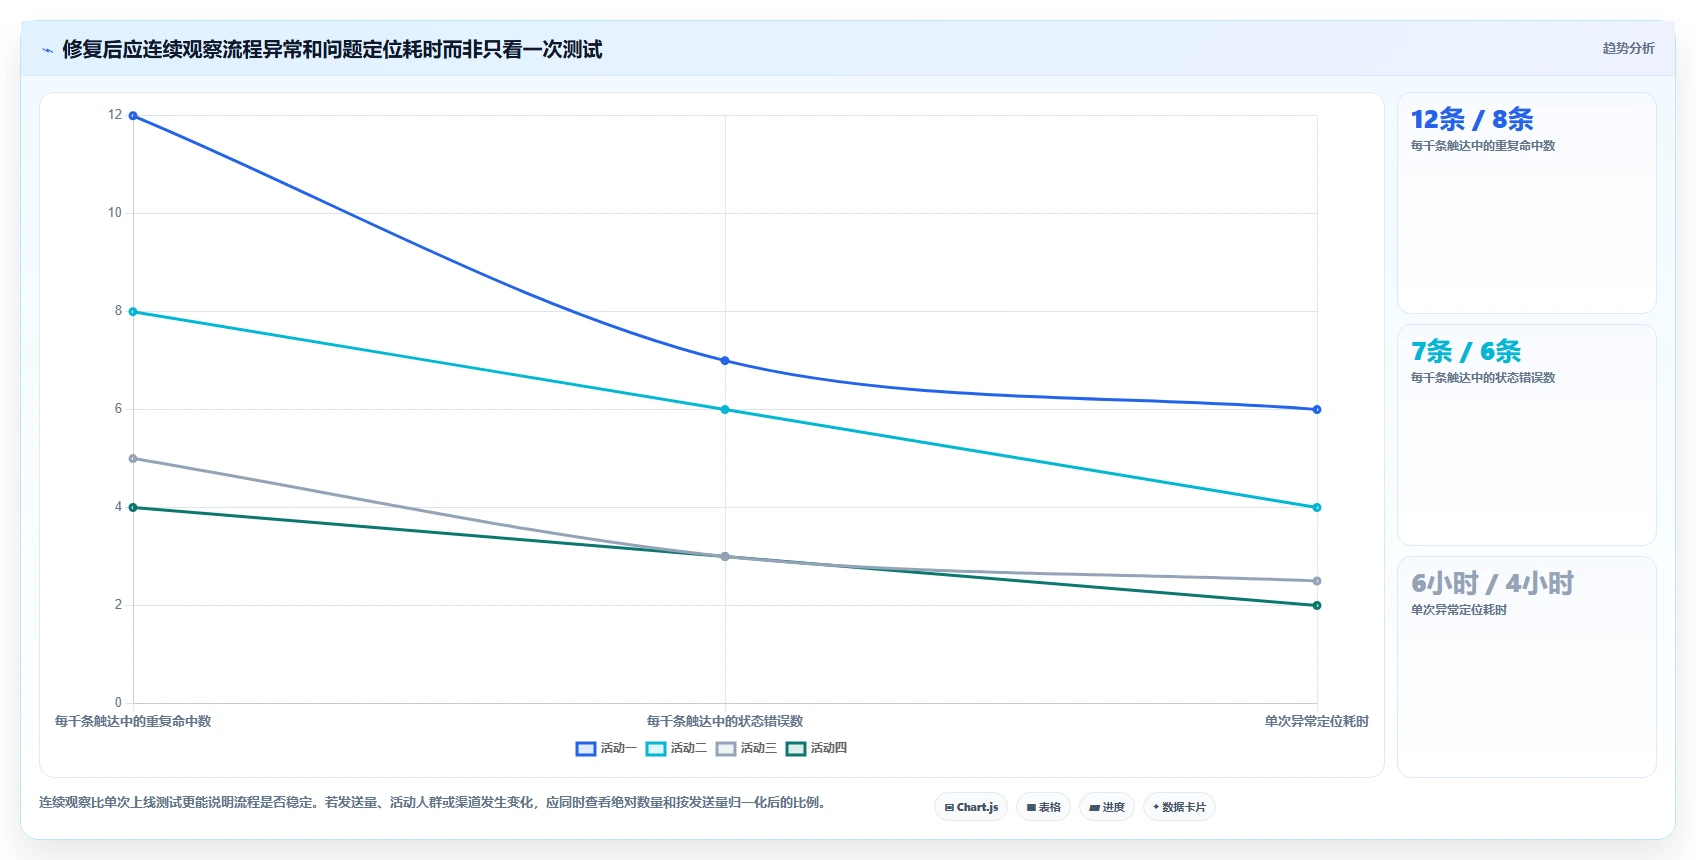Viewport: 1696px width, 860px height.
Task: Click the 活动二 data point at value 4
Action: [x=1317, y=508]
